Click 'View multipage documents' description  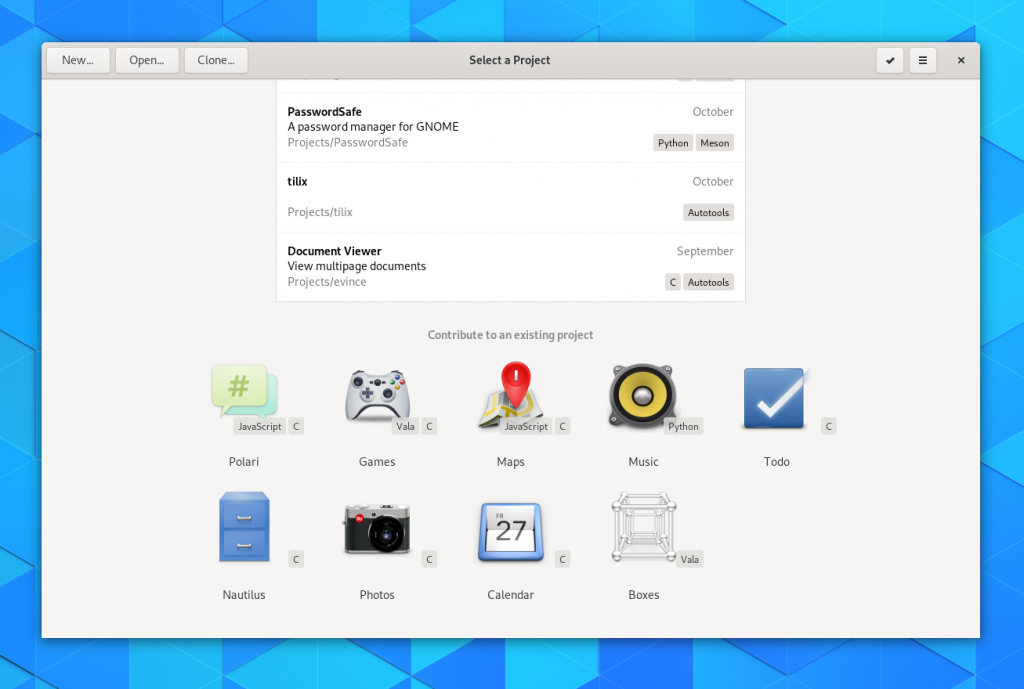point(357,266)
